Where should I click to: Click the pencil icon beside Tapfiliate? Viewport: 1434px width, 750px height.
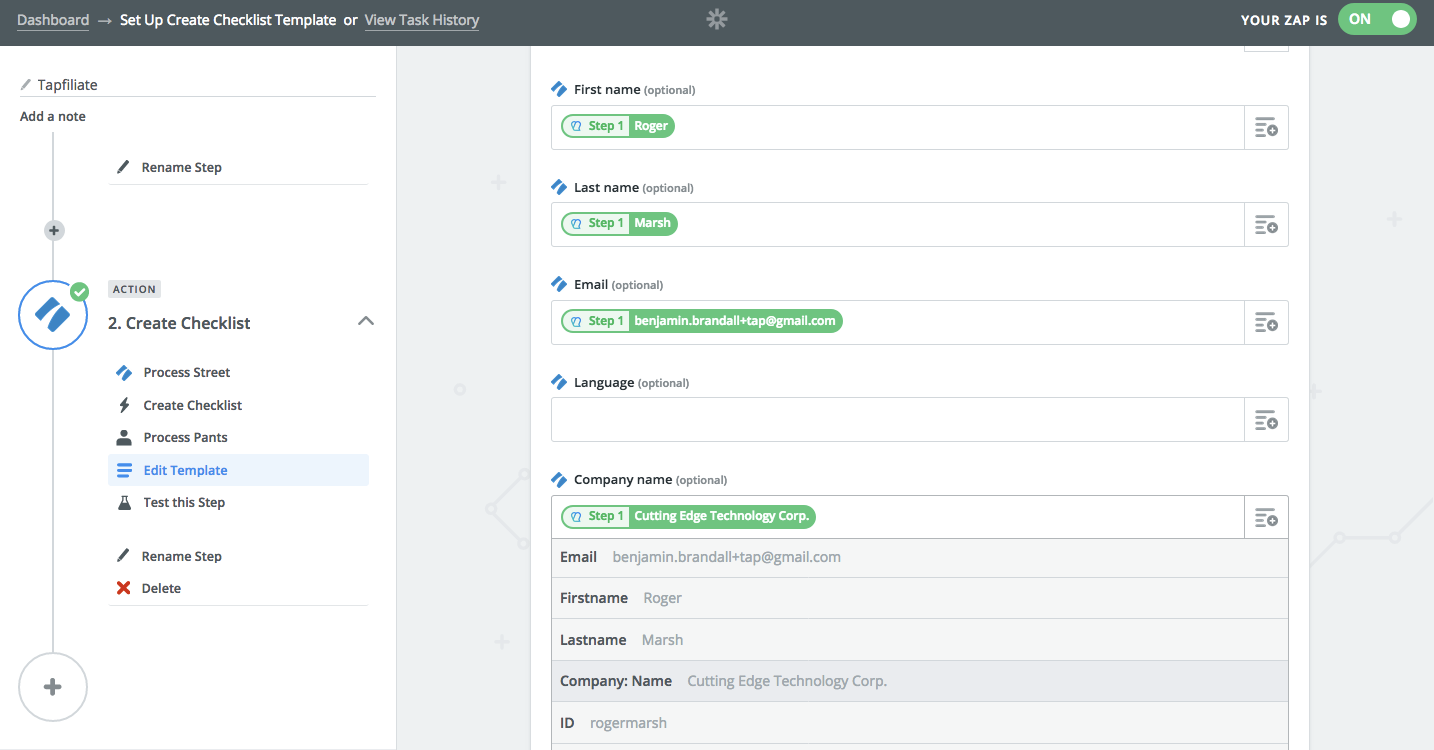26,85
